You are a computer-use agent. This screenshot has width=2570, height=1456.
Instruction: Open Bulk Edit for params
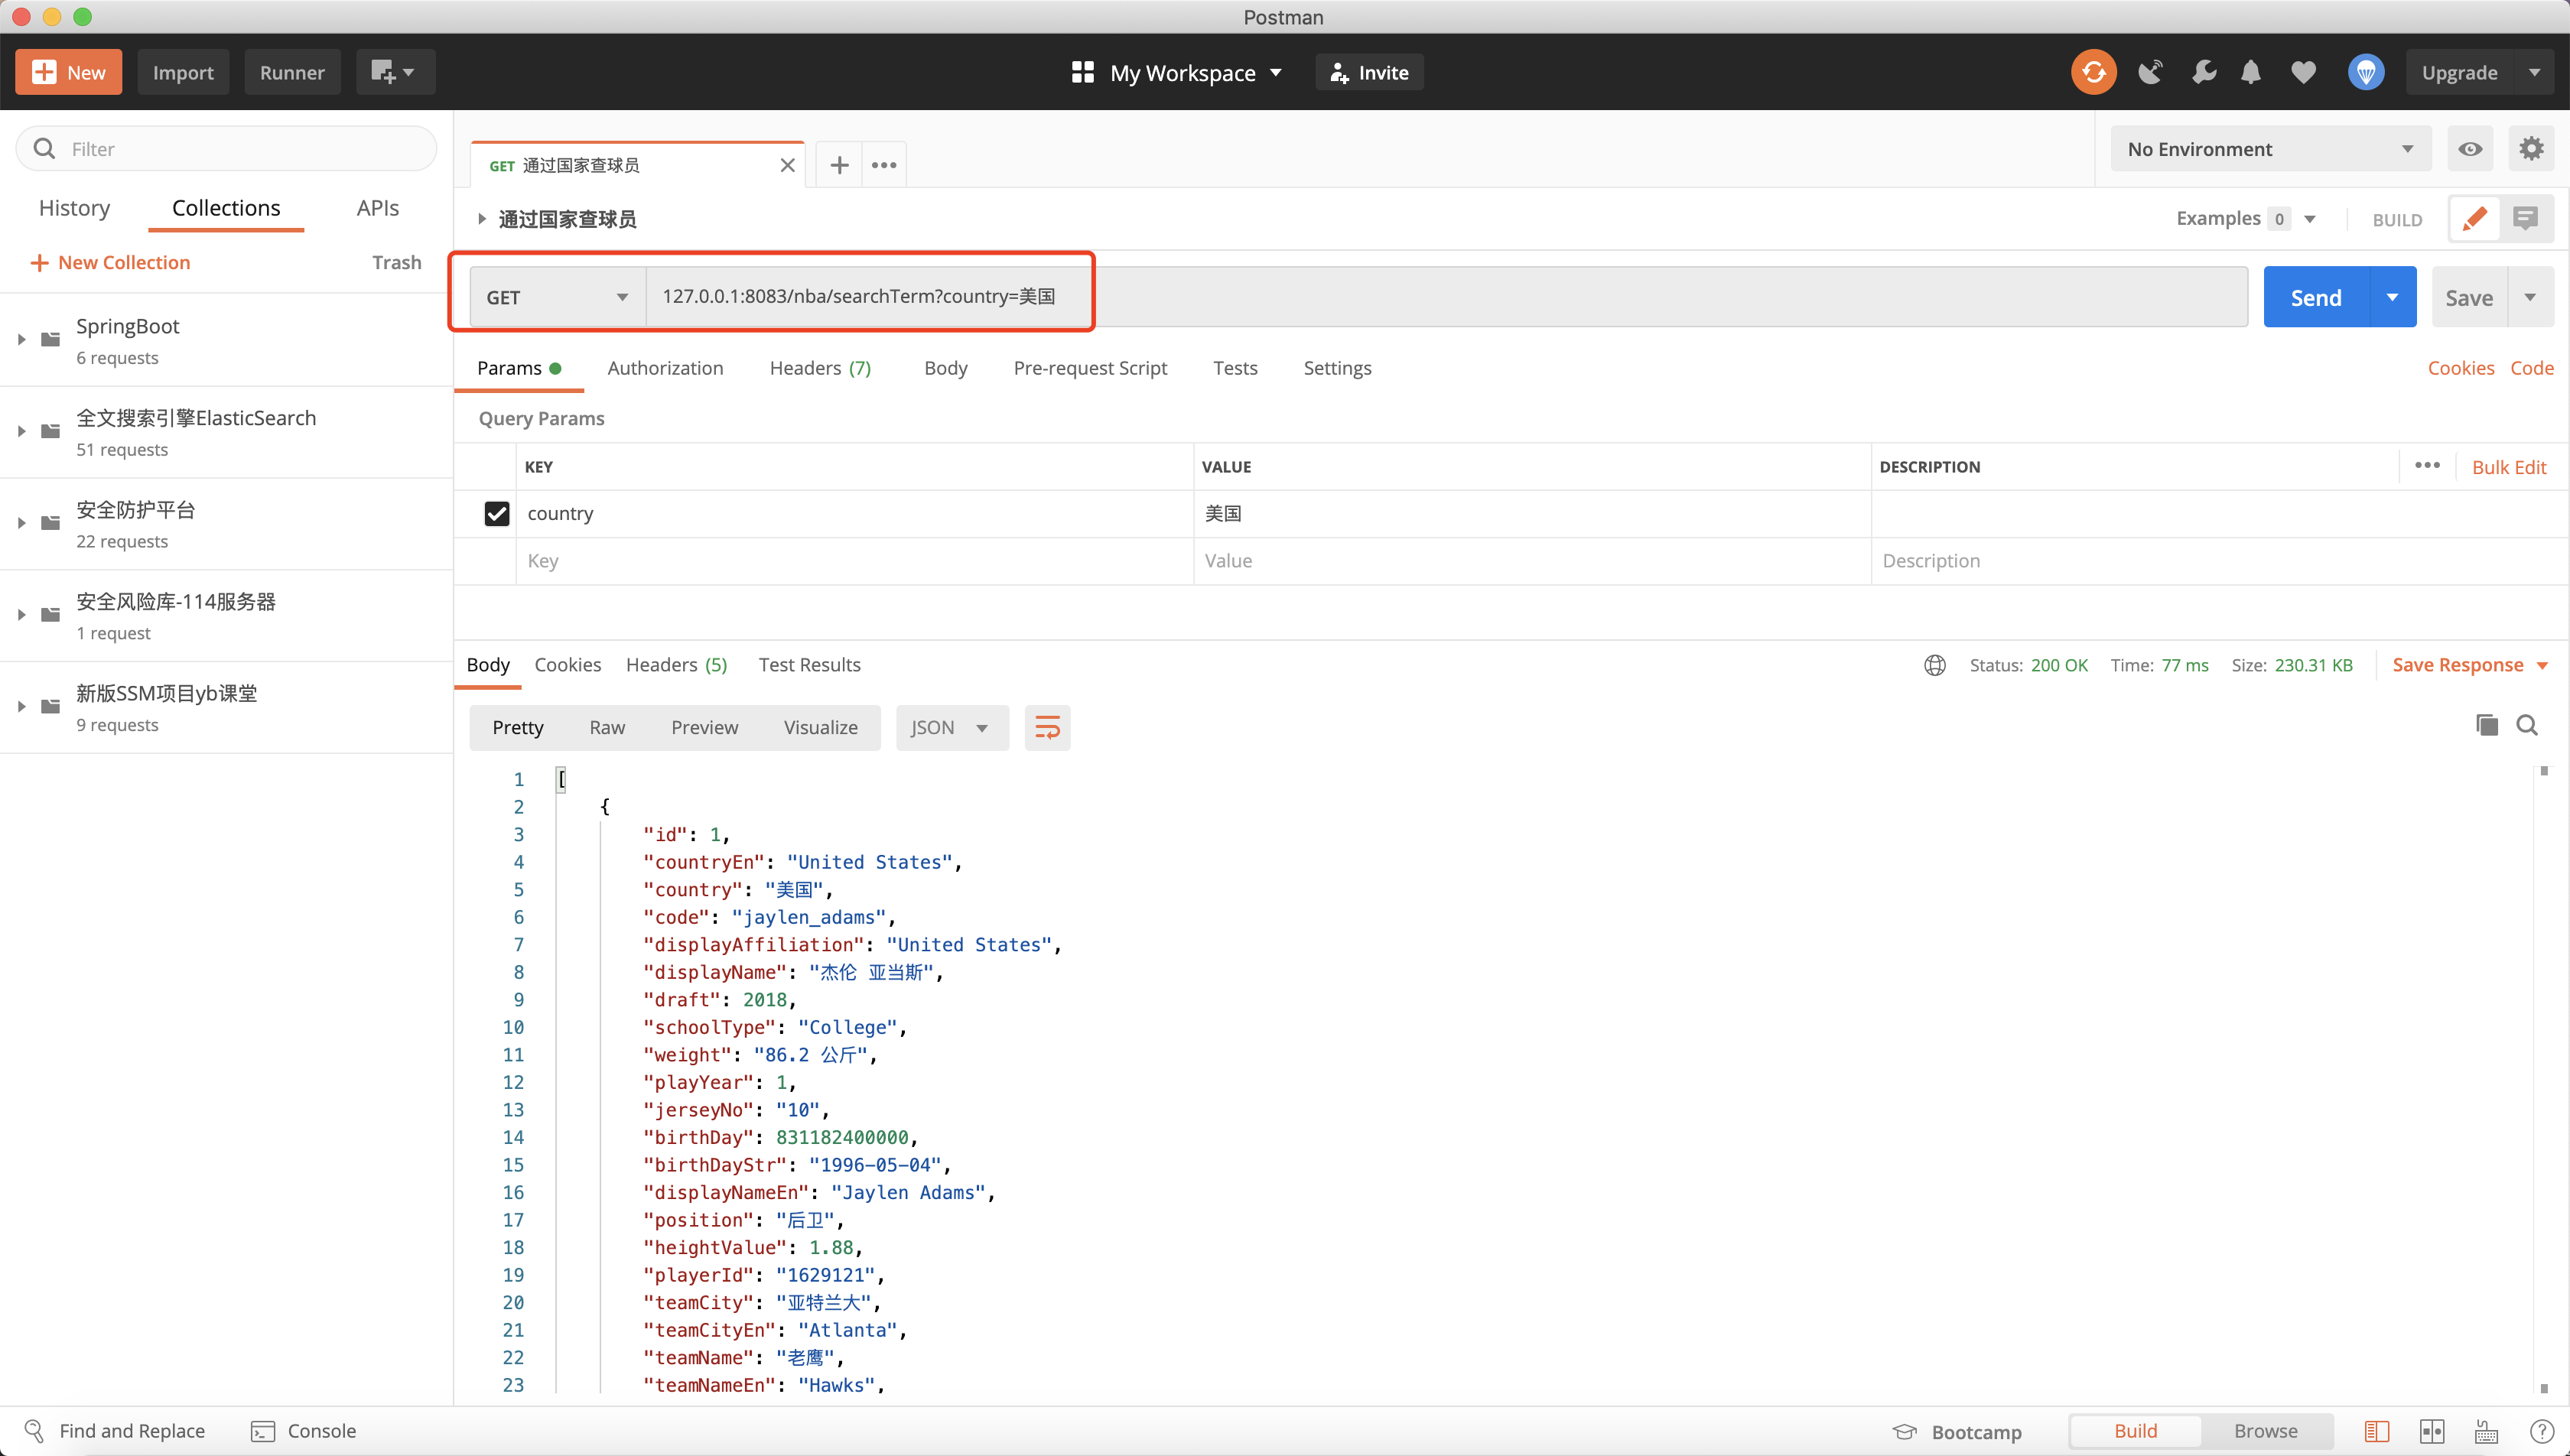point(2509,467)
